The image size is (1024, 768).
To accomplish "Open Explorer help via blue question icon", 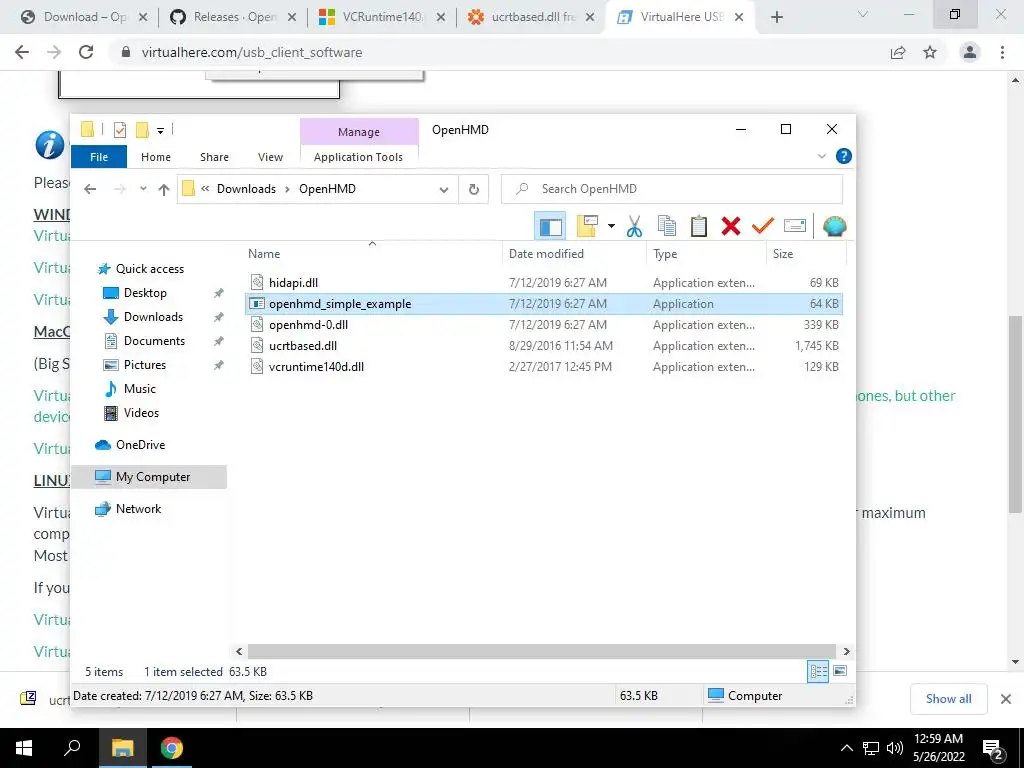I will [844, 156].
